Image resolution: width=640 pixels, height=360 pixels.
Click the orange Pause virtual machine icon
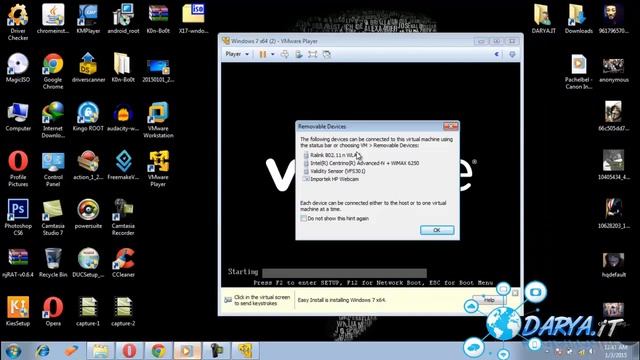pos(263,54)
